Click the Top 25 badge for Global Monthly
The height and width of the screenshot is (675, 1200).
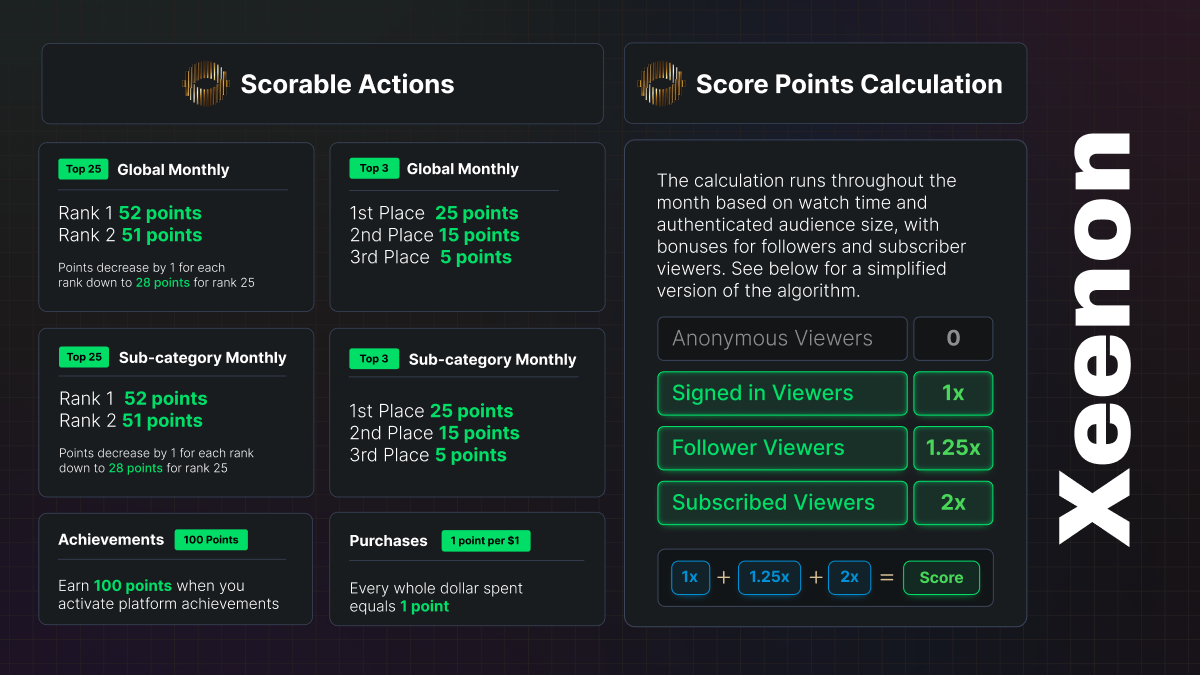coord(83,169)
